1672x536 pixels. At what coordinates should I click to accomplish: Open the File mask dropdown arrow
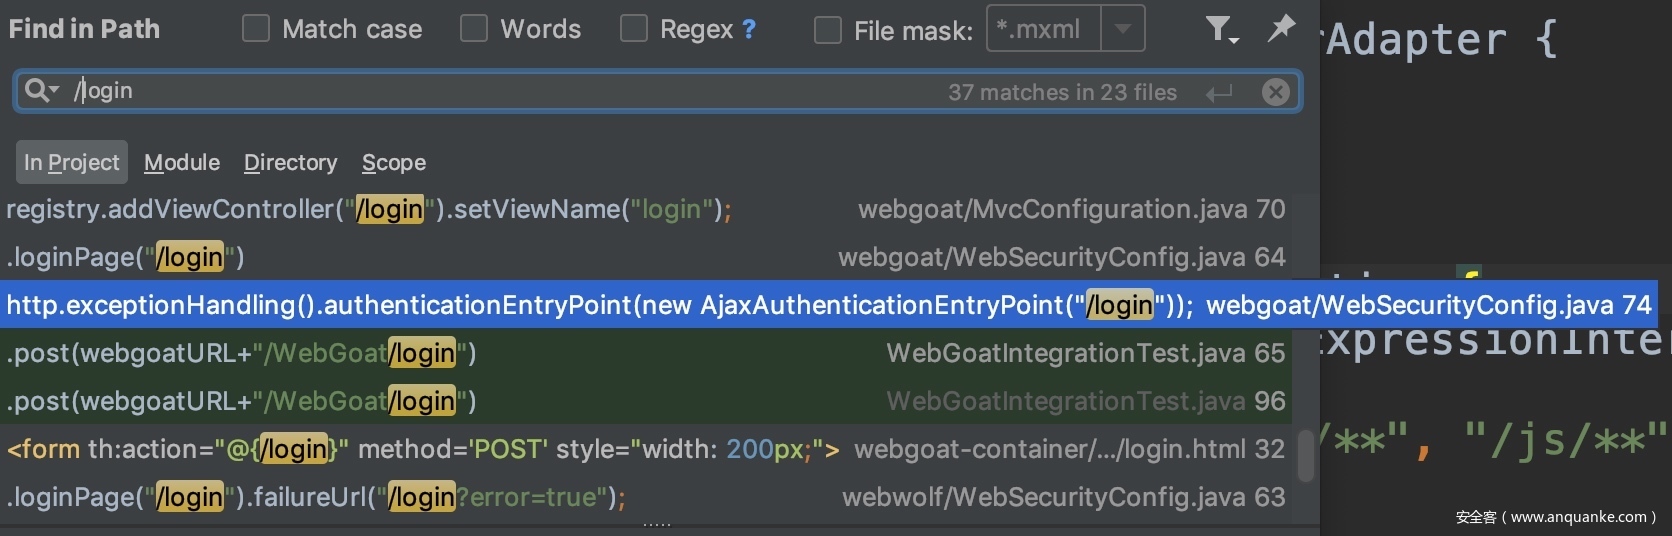click(x=1123, y=29)
